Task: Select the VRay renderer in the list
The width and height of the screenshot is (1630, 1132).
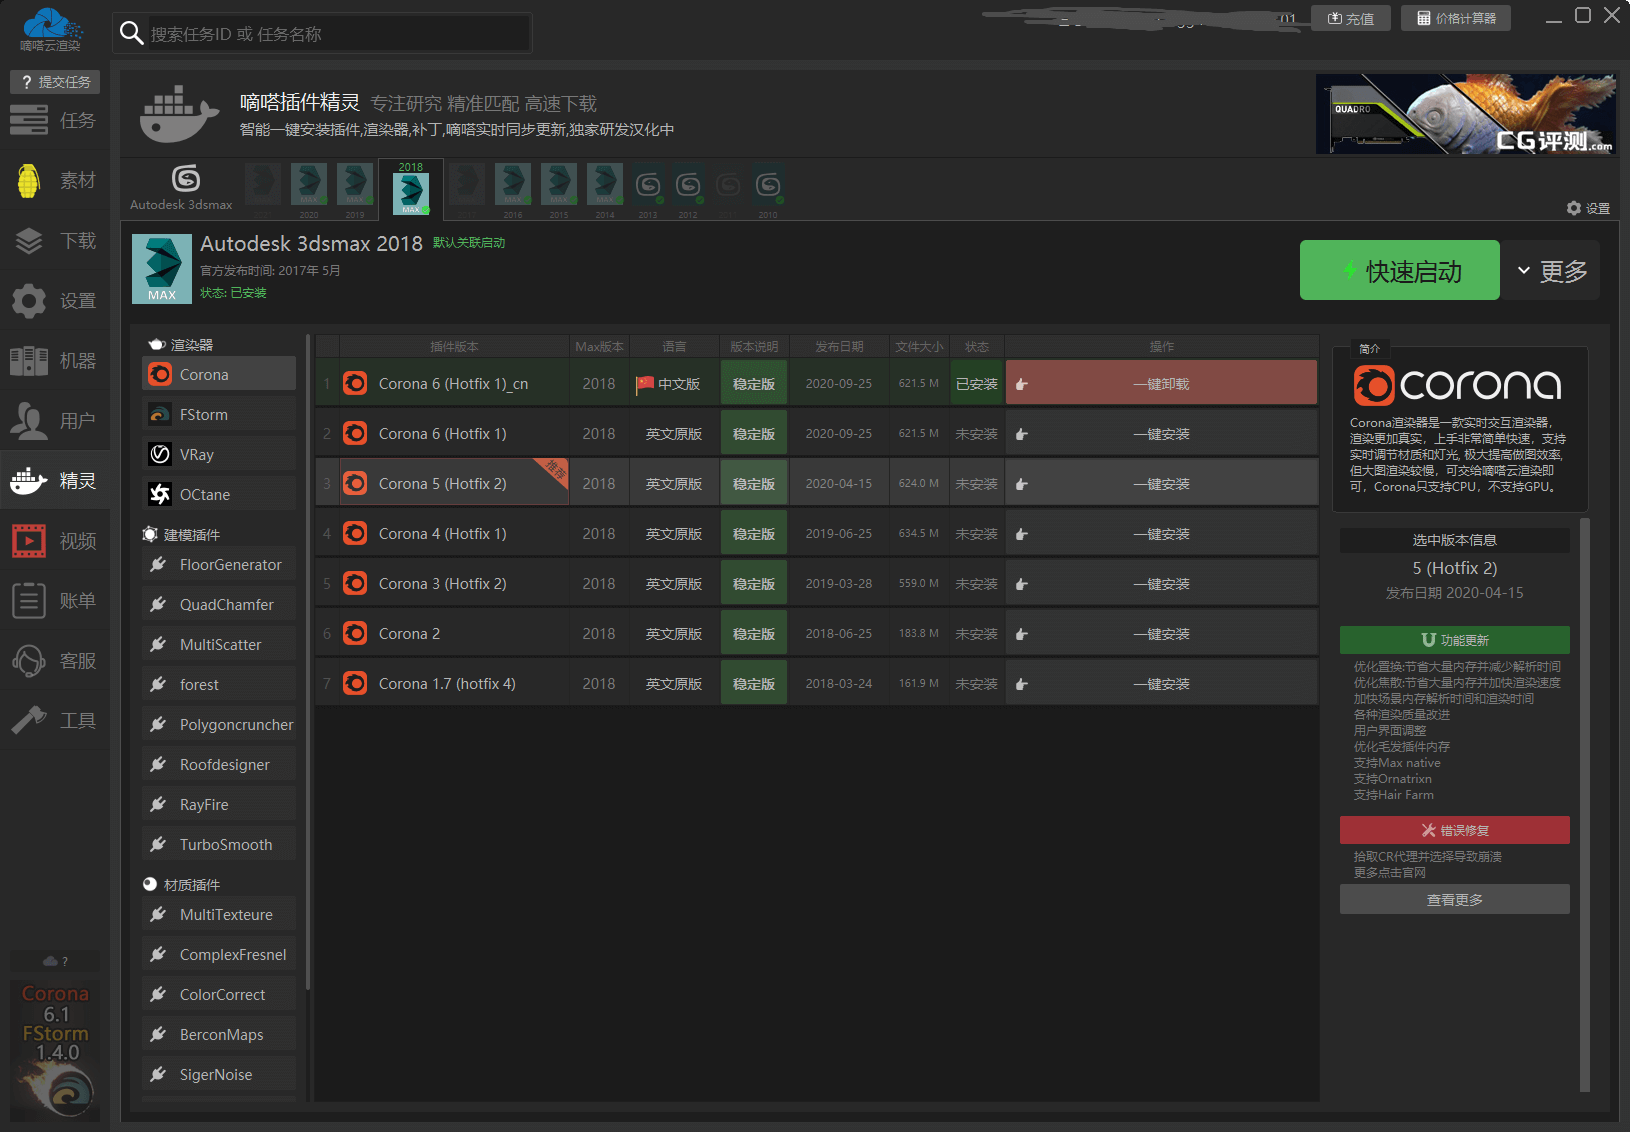Action: [219, 454]
